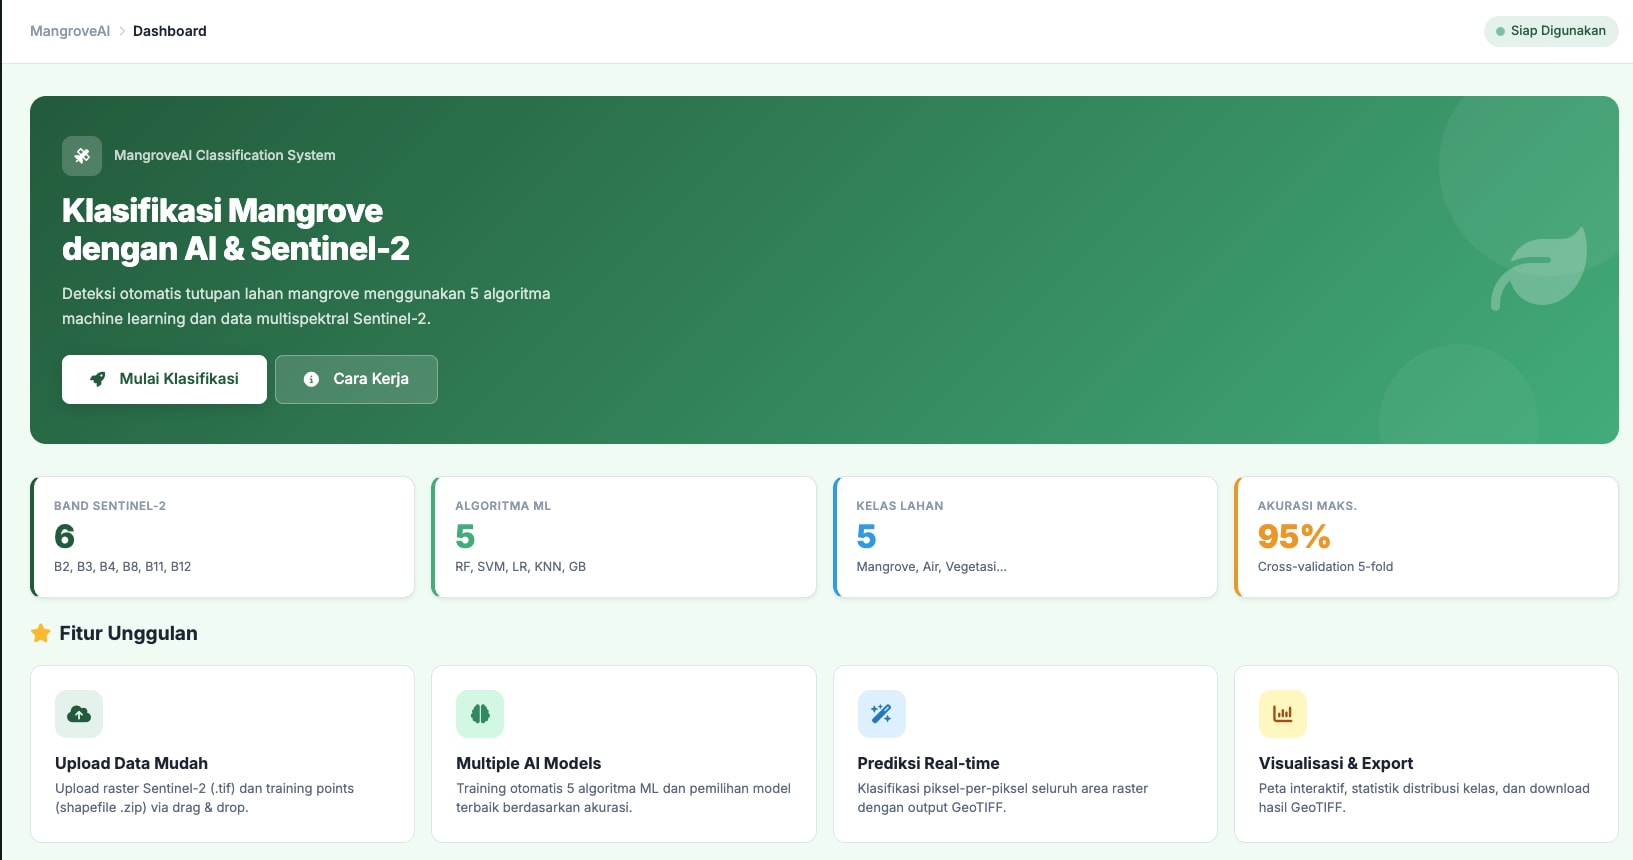The width and height of the screenshot is (1633, 860).
Task: Click the MangroveAI Classification System label
Action: pos(225,156)
